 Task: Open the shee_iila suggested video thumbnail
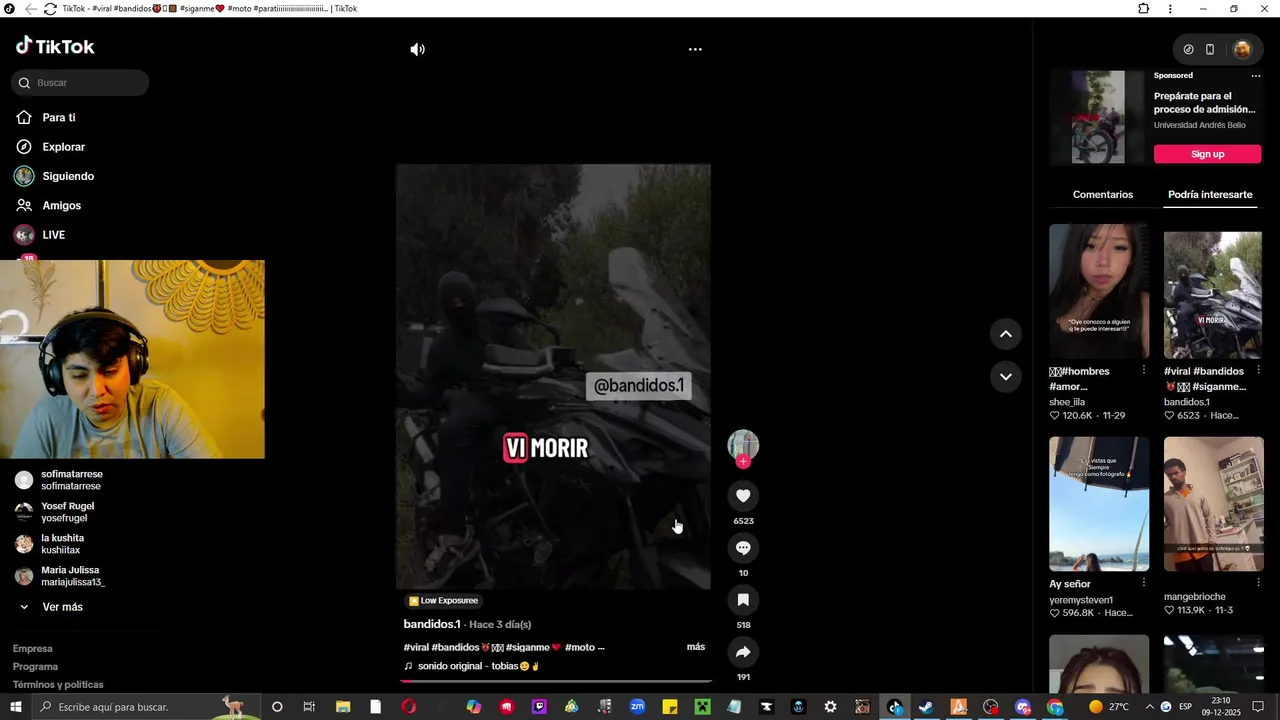point(1099,291)
